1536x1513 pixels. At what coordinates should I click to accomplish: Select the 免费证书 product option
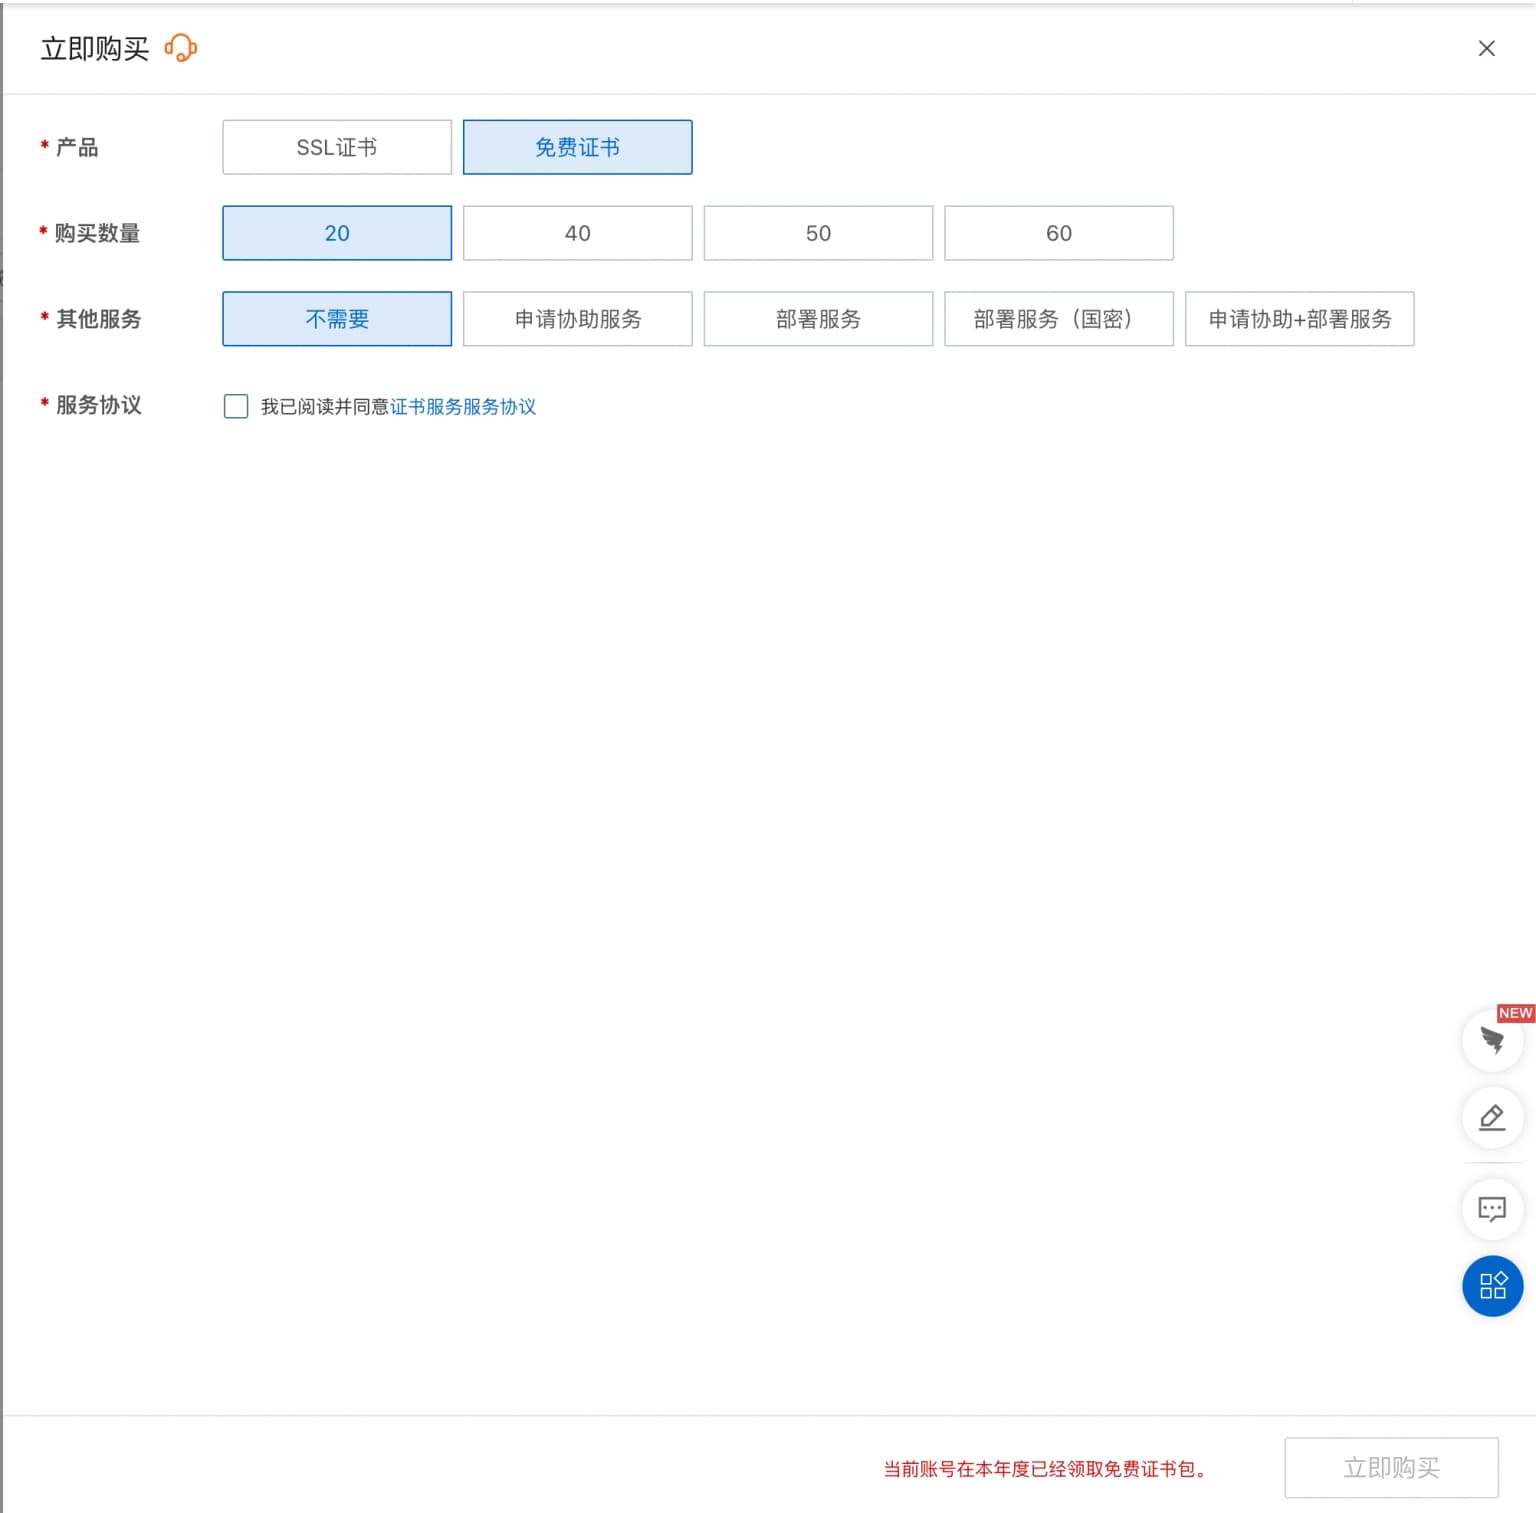click(x=577, y=147)
